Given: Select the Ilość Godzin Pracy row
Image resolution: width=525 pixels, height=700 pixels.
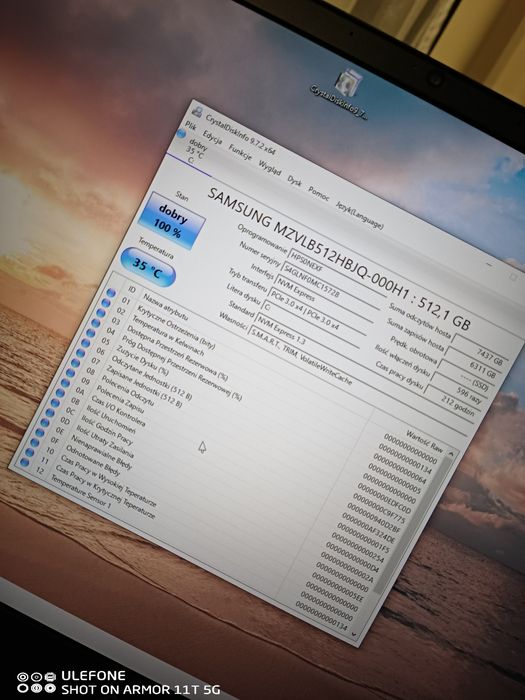Looking at the screenshot, I should [107, 430].
